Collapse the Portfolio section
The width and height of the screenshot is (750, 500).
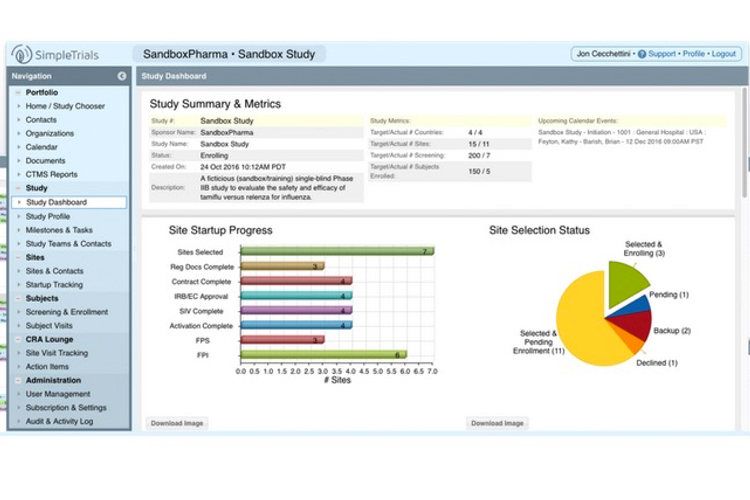click(x=18, y=92)
